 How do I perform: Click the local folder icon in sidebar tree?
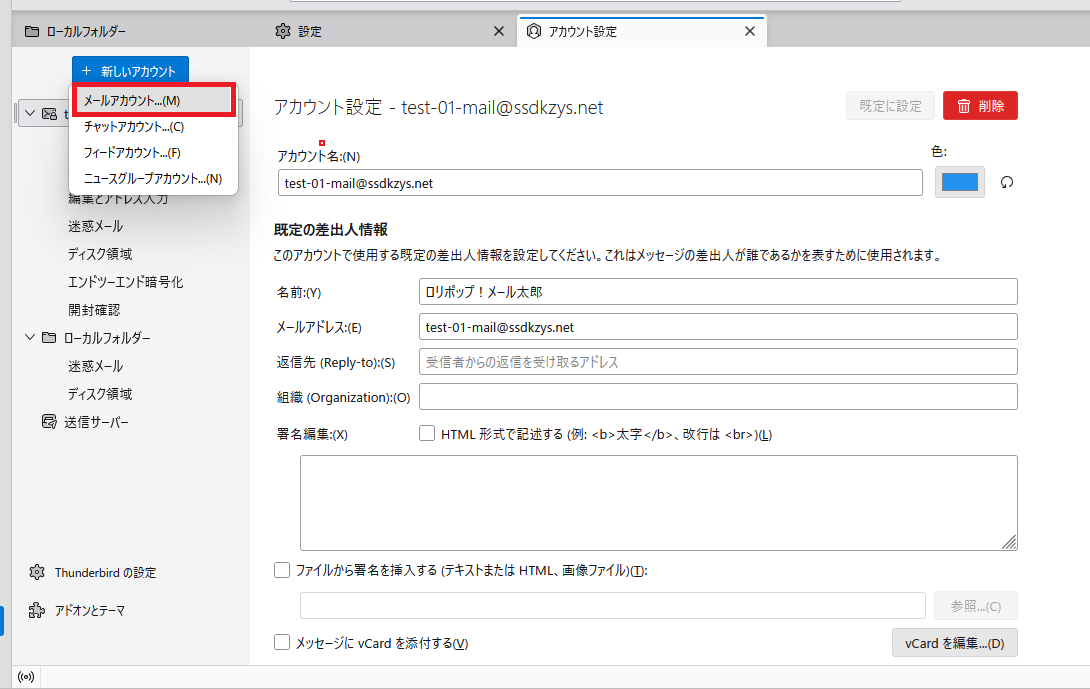click(x=48, y=338)
